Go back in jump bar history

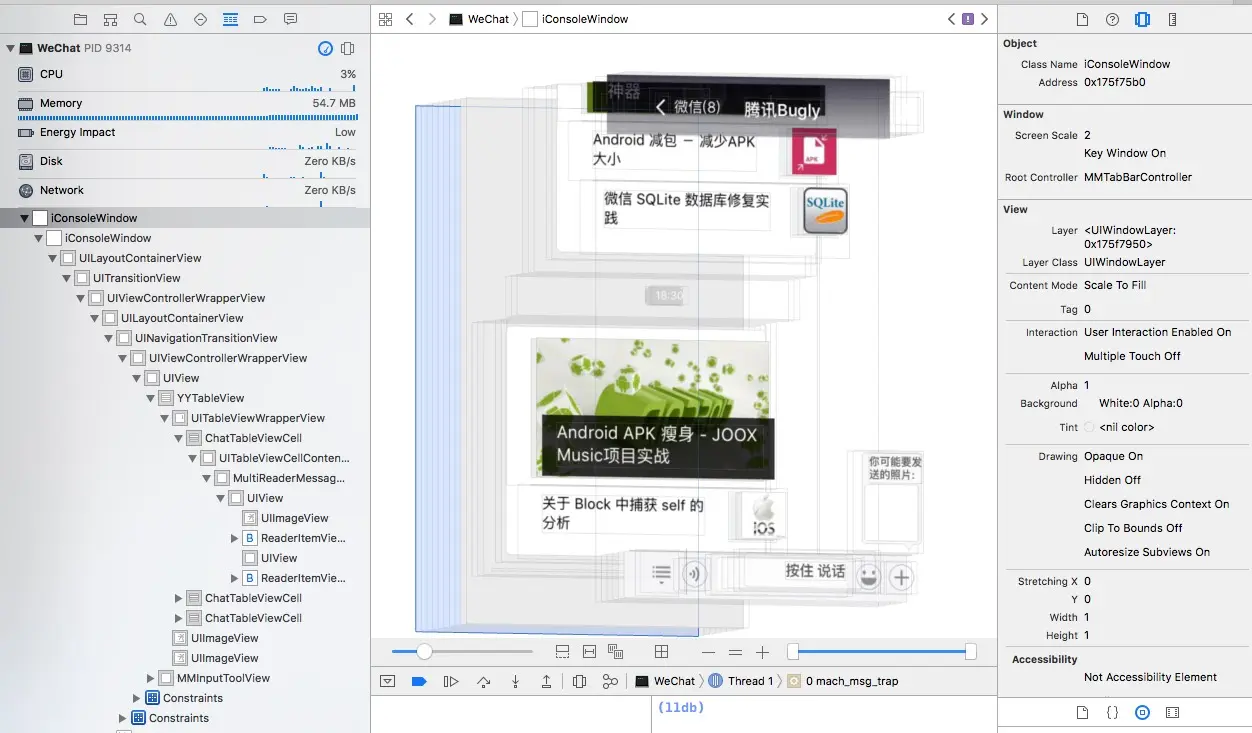click(410, 19)
